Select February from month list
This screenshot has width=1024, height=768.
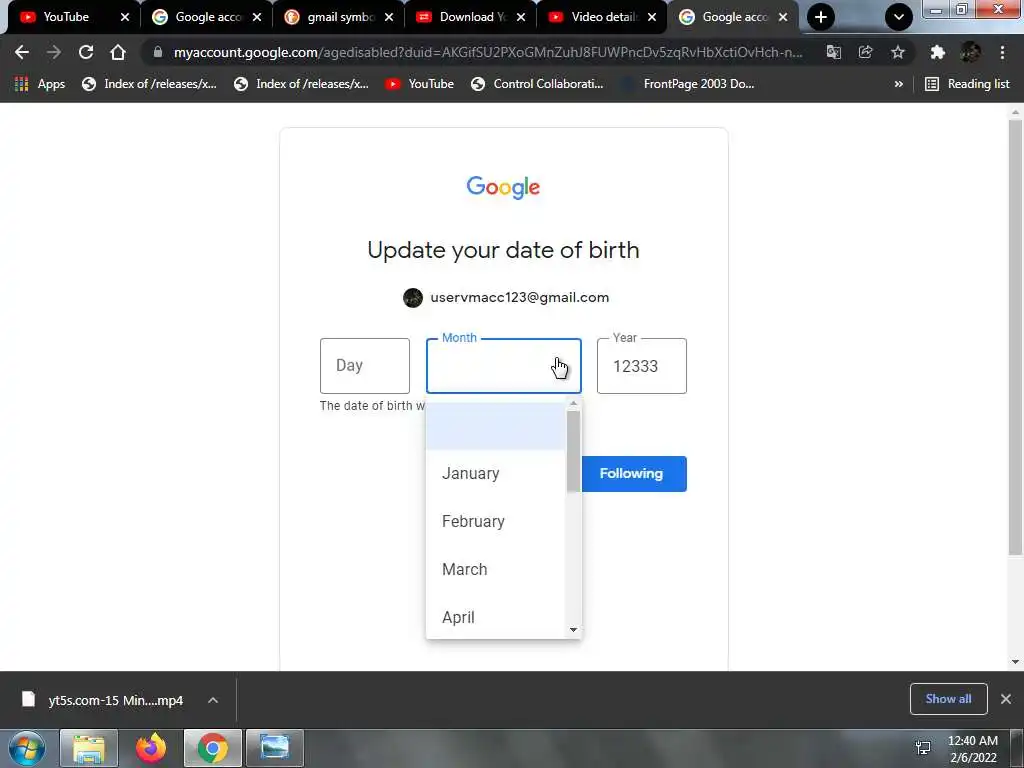pos(496,521)
